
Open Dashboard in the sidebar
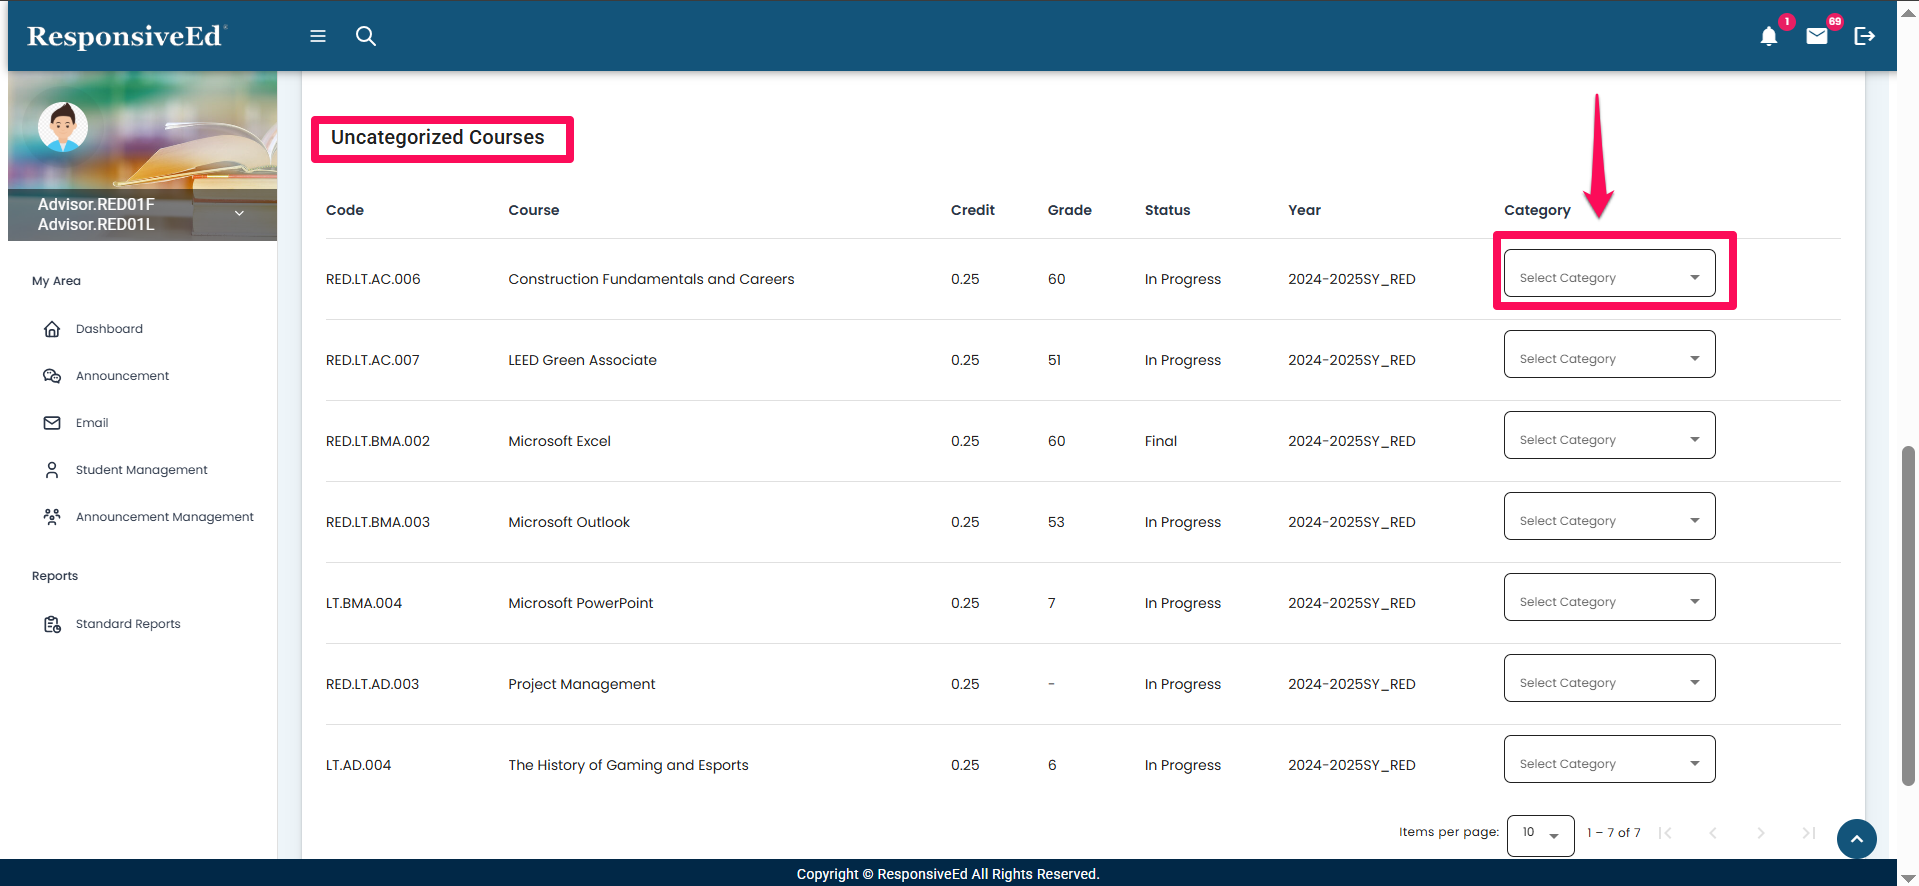[x=109, y=329]
